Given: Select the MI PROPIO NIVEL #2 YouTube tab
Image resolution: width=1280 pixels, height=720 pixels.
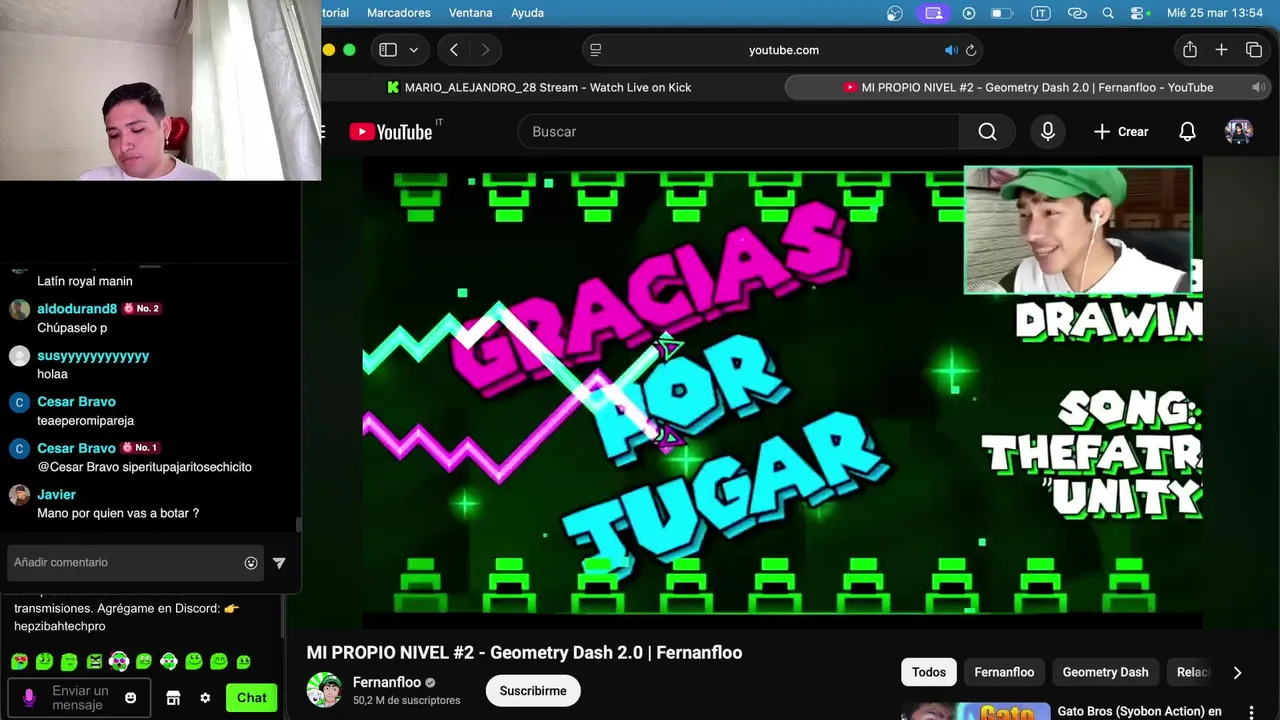Looking at the screenshot, I should coord(1028,87).
